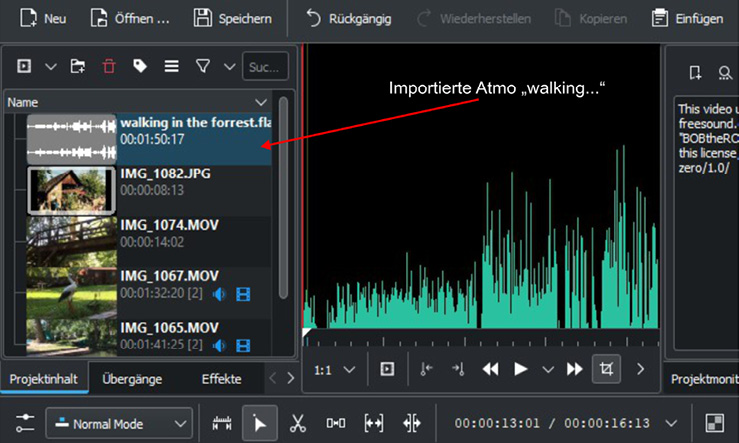The height and width of the screenshot is (443, 739).
Task: Open the filter options dropdown arrow
Action: tap(229, 66)
